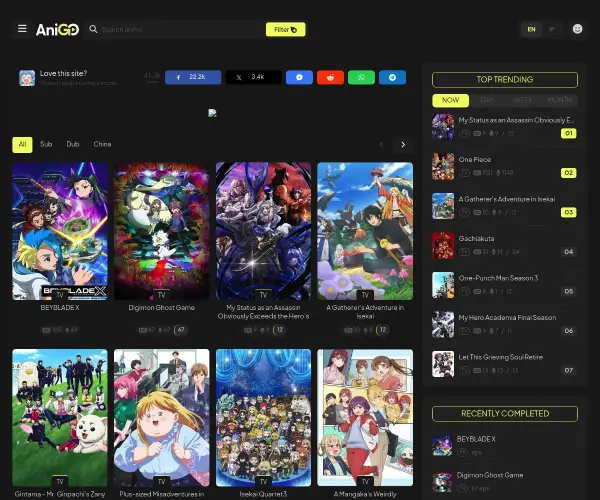The width and height of the screenshot is (600, 500).
Task: Select the China filter tab
Action: (102, 145)
